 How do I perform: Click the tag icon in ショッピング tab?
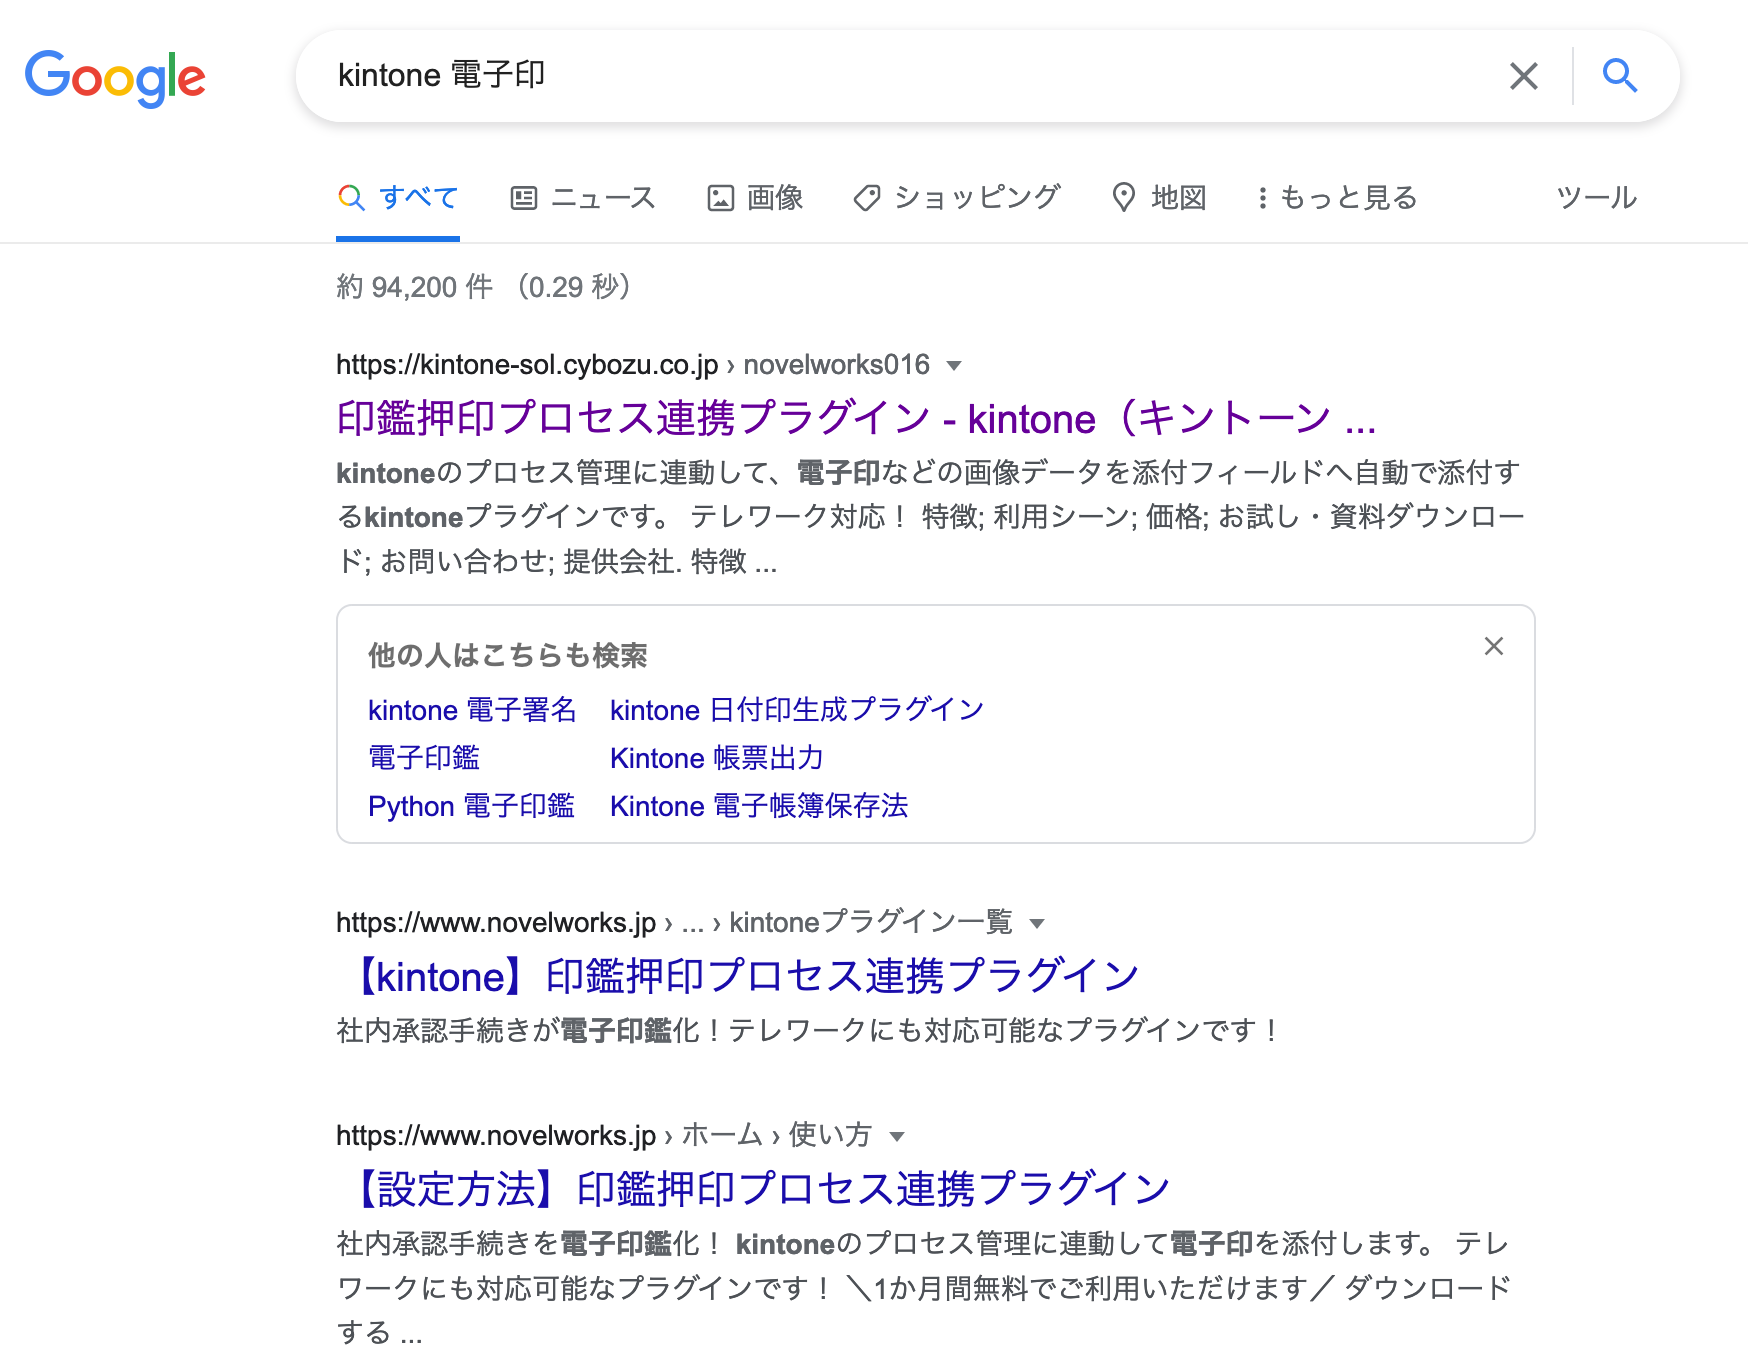(x=867, y=198)
